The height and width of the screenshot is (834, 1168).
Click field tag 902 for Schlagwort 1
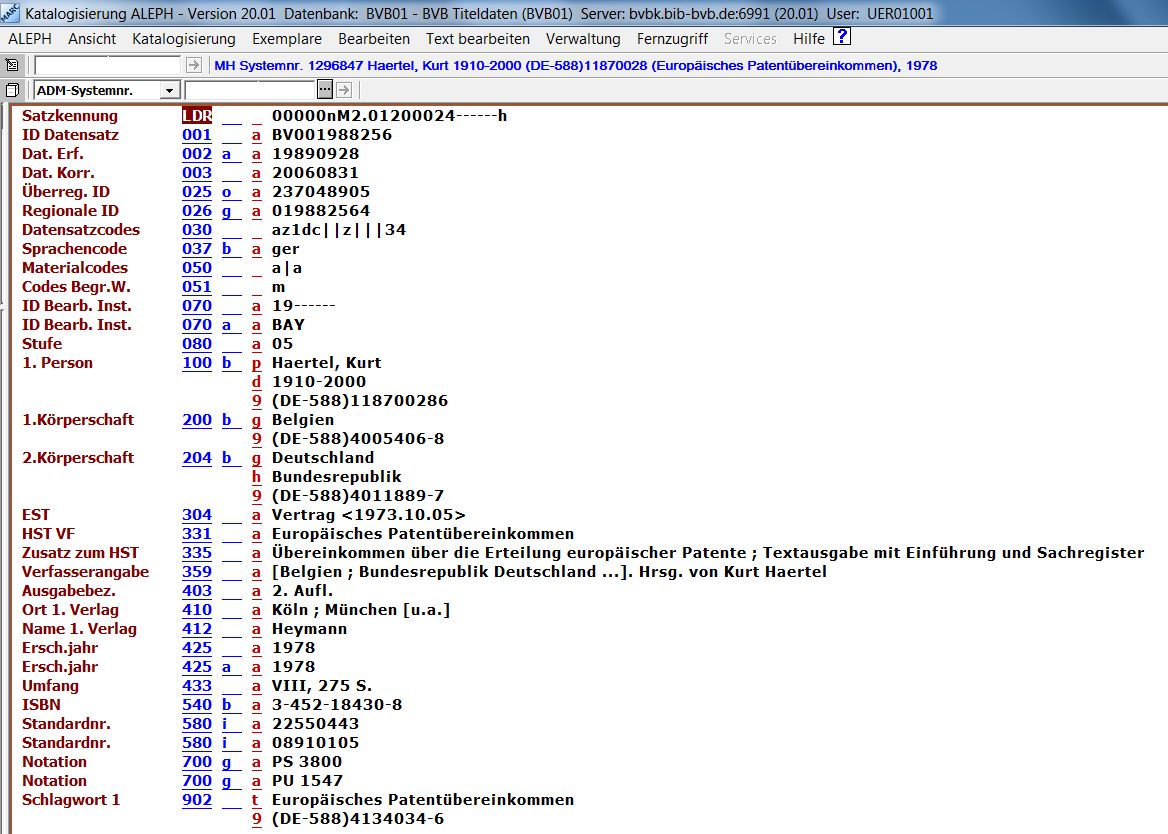point(197,800)
